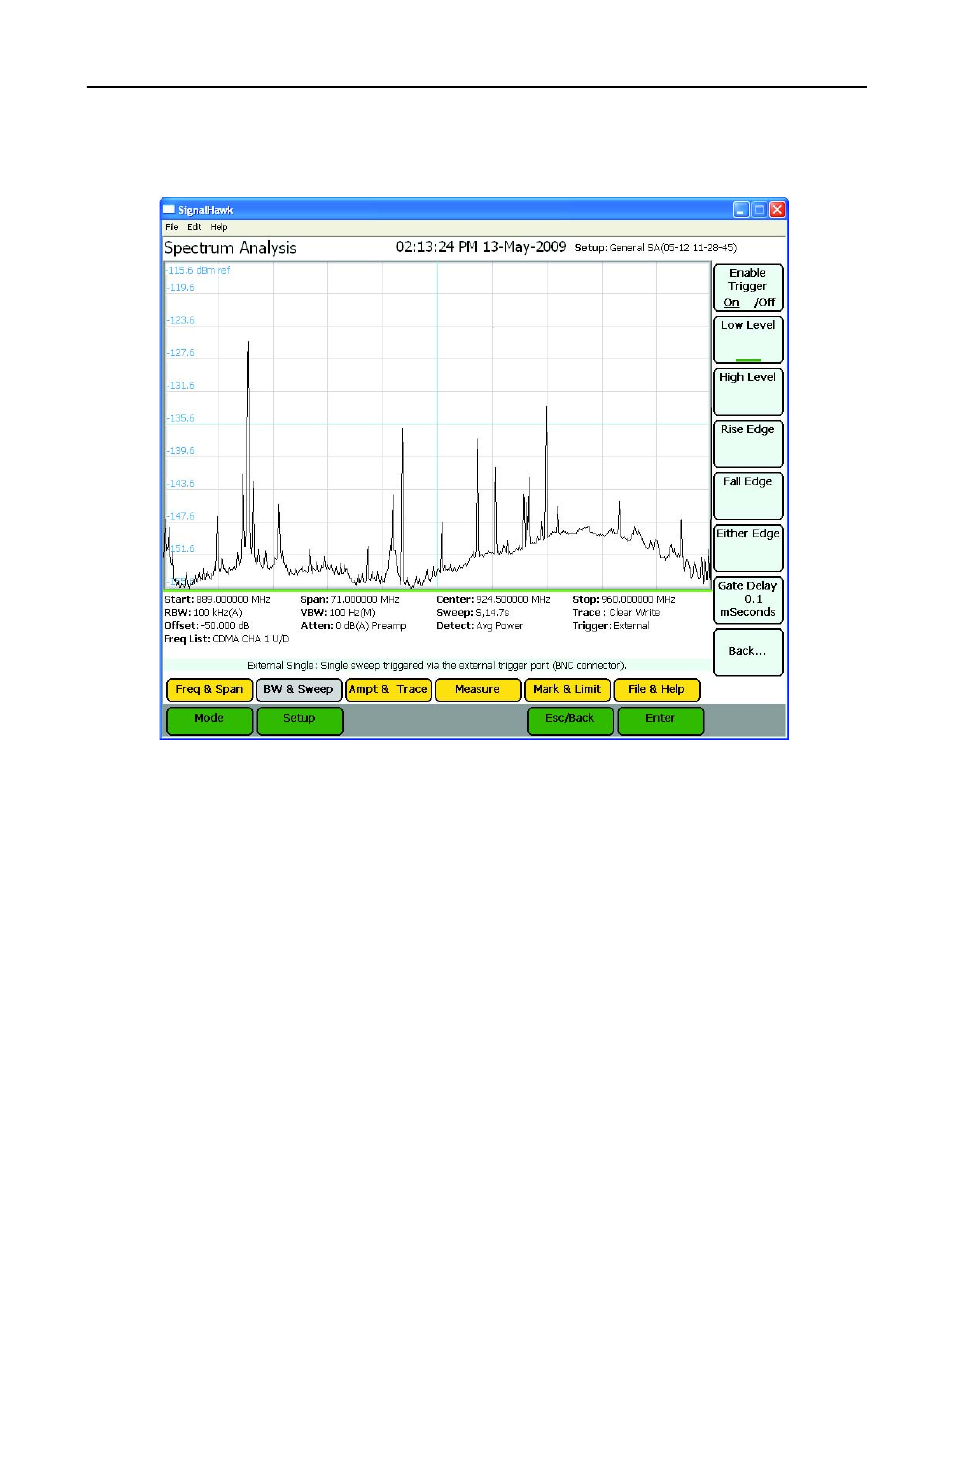
Task: Click the Offset: -50.000 dB readout
Action: pyautogui.click(x=207, y=626)
